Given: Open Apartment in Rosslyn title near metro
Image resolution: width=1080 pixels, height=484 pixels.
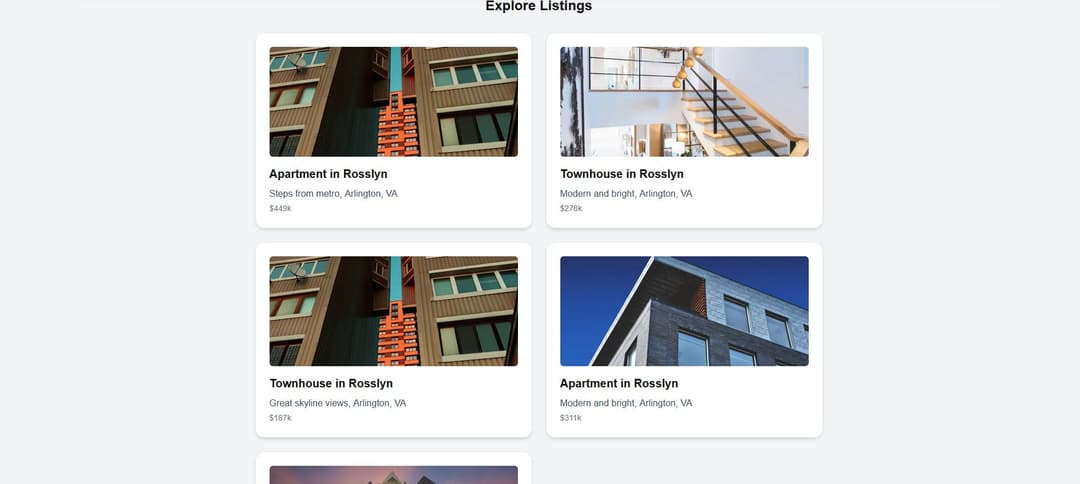Looking at the screenshot, I should point(329,174).
